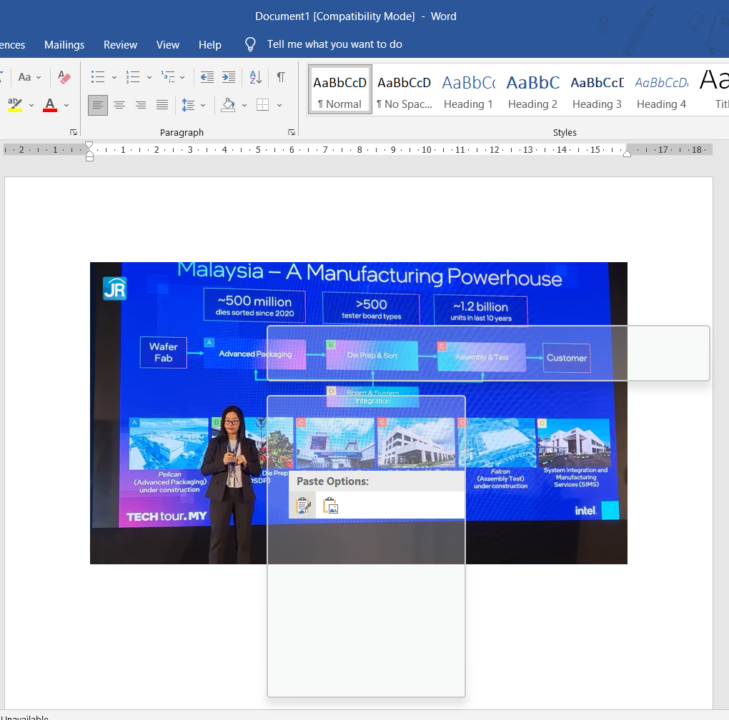Click Increase Indent icon
This screenshot has width=729, height=720.
[x=229, y=77]
